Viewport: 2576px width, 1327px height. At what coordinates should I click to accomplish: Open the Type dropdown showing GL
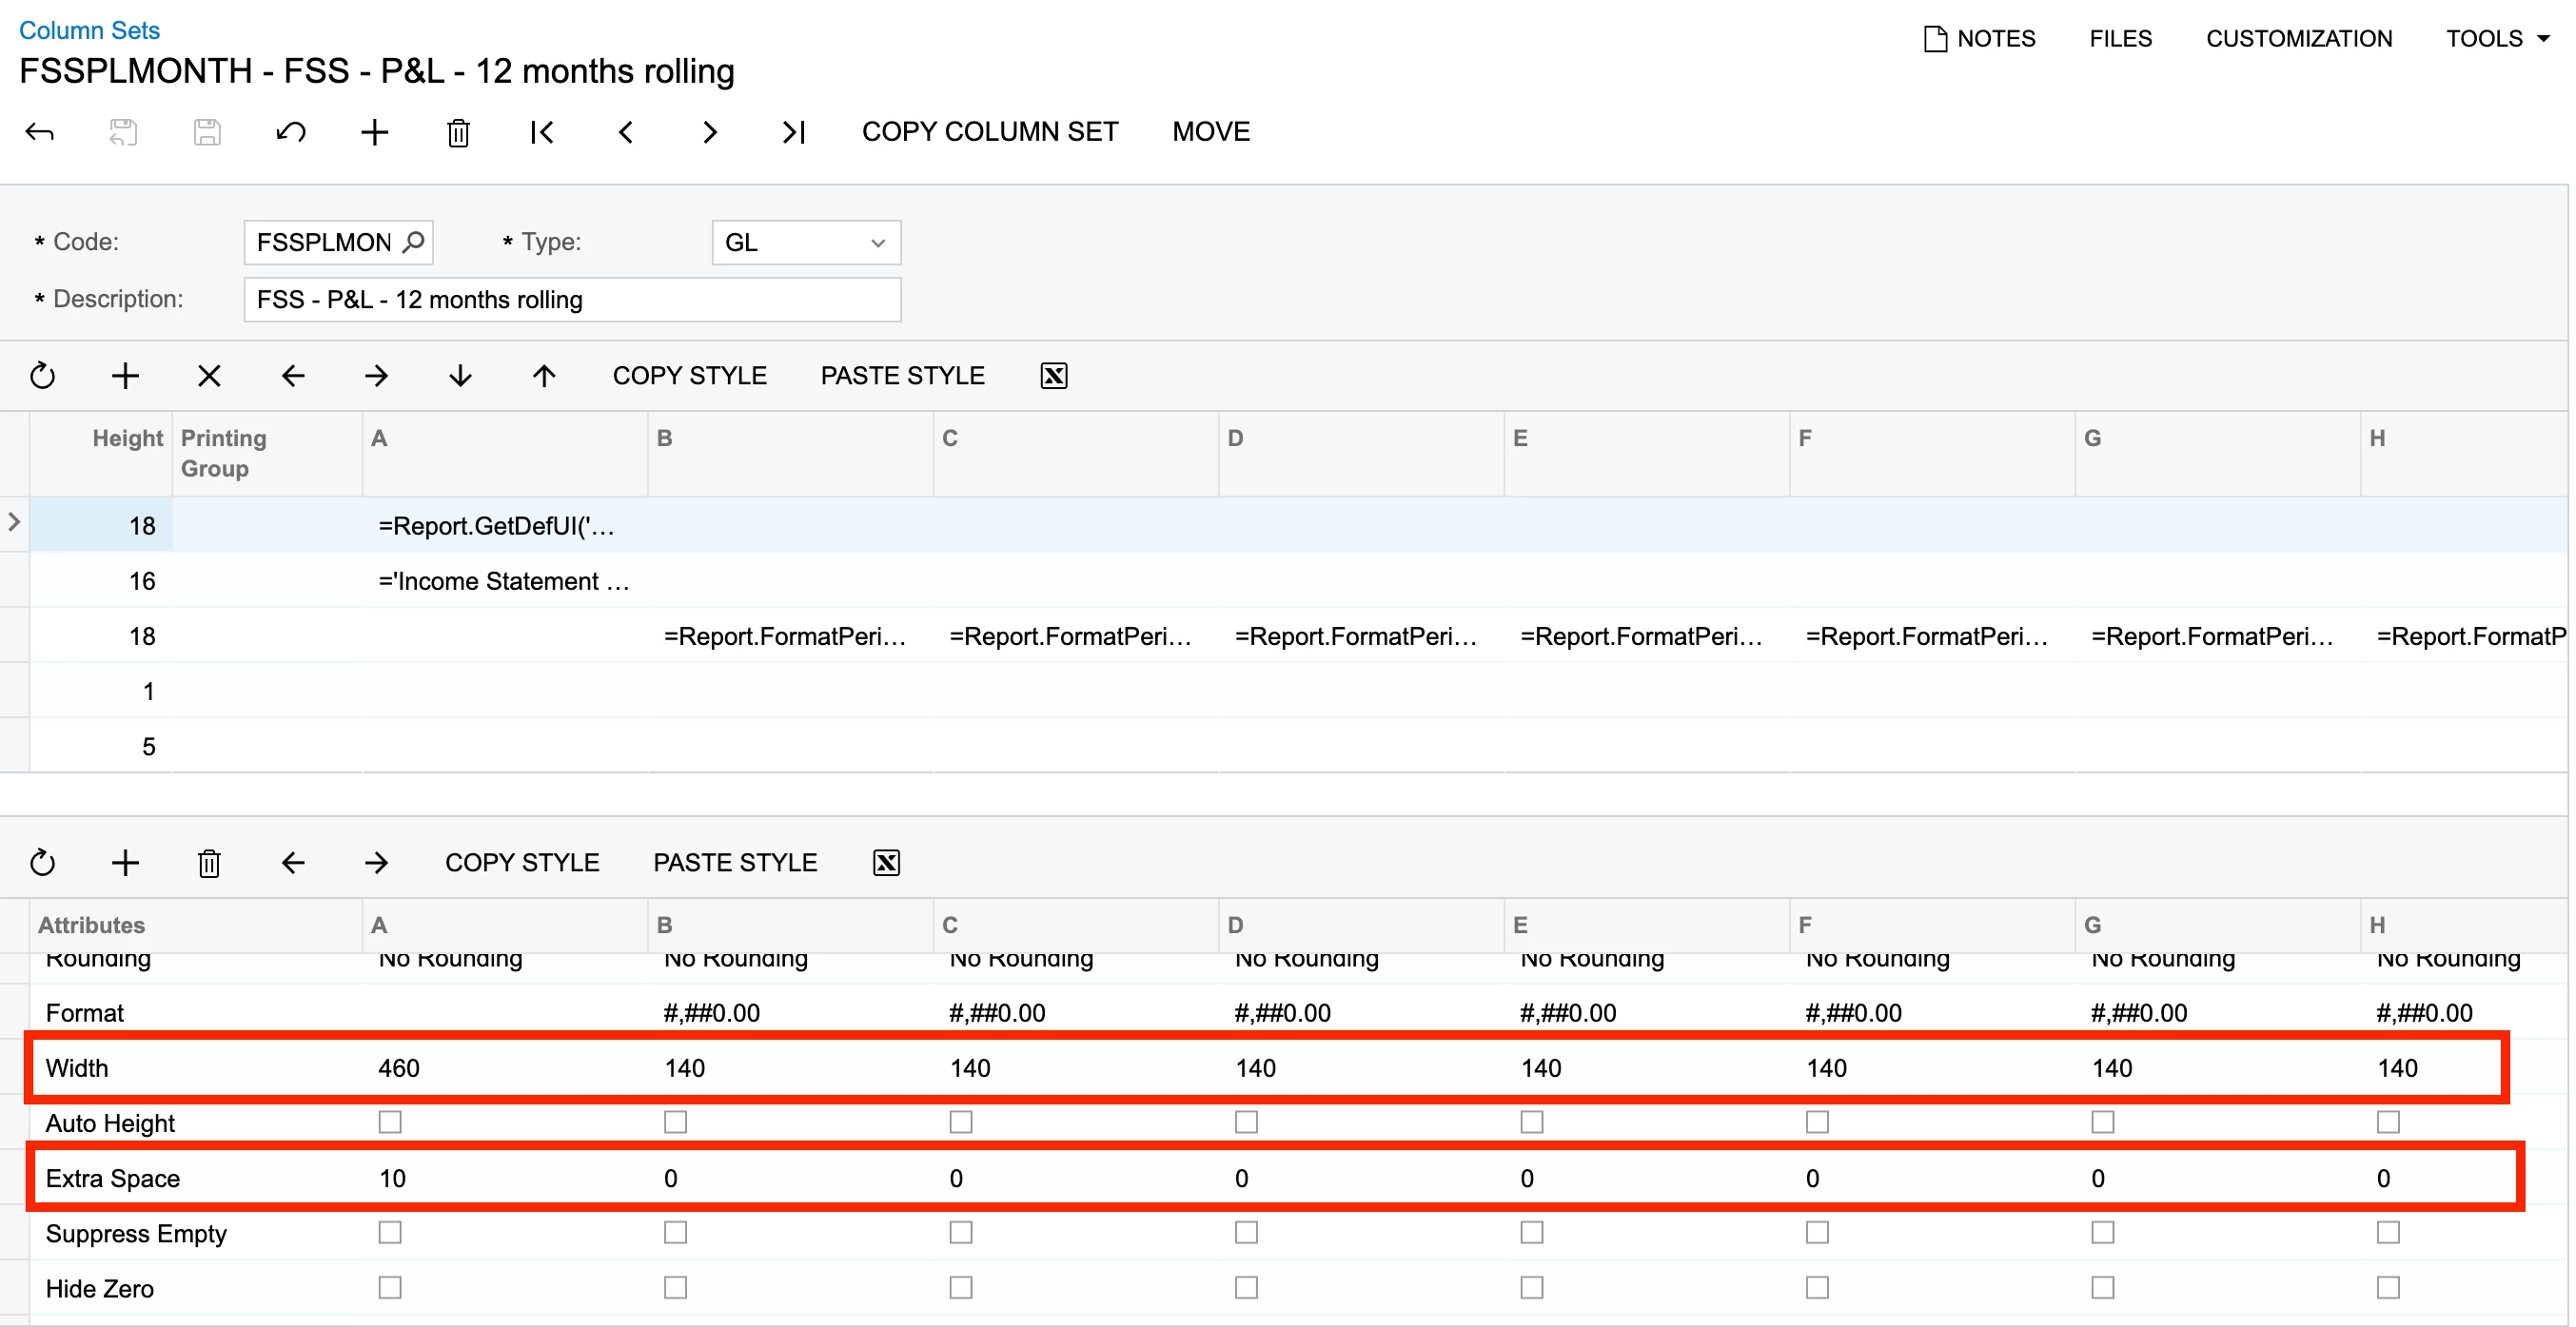pyautogui.click(x=806, y=243)
